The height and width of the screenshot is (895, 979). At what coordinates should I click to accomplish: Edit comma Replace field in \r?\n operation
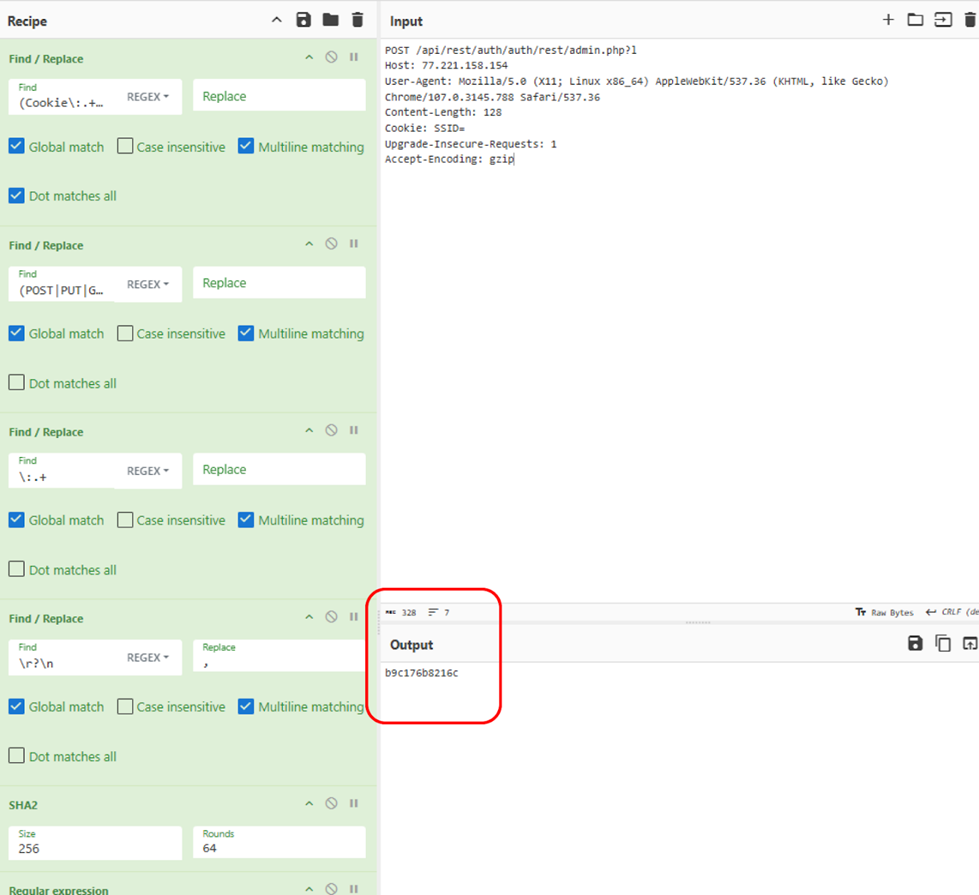279,656
